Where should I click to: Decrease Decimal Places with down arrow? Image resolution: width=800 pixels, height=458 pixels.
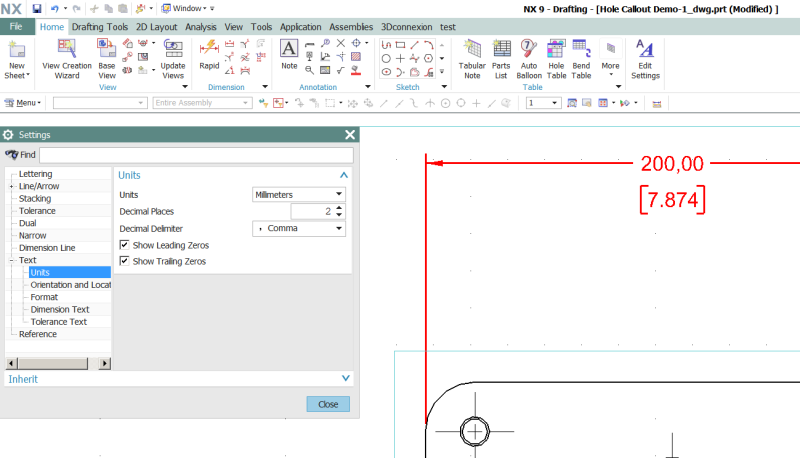click(x=339, y=215)
